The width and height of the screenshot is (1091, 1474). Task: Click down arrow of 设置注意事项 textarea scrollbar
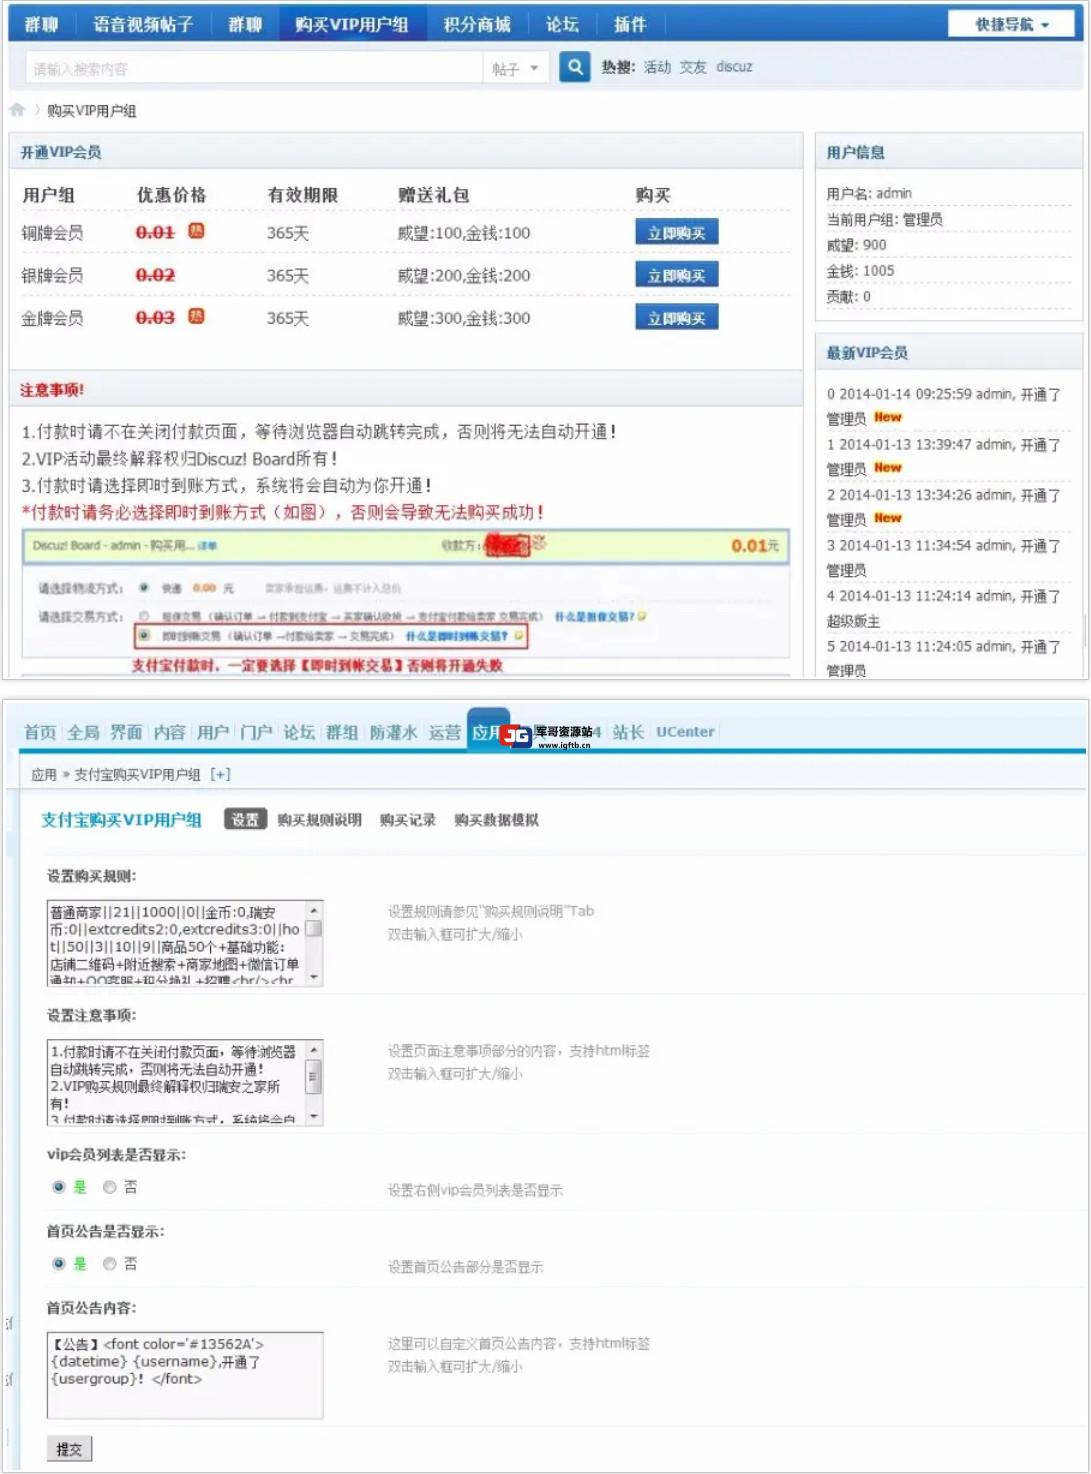pyautogui.click(x=314, y=1116)
